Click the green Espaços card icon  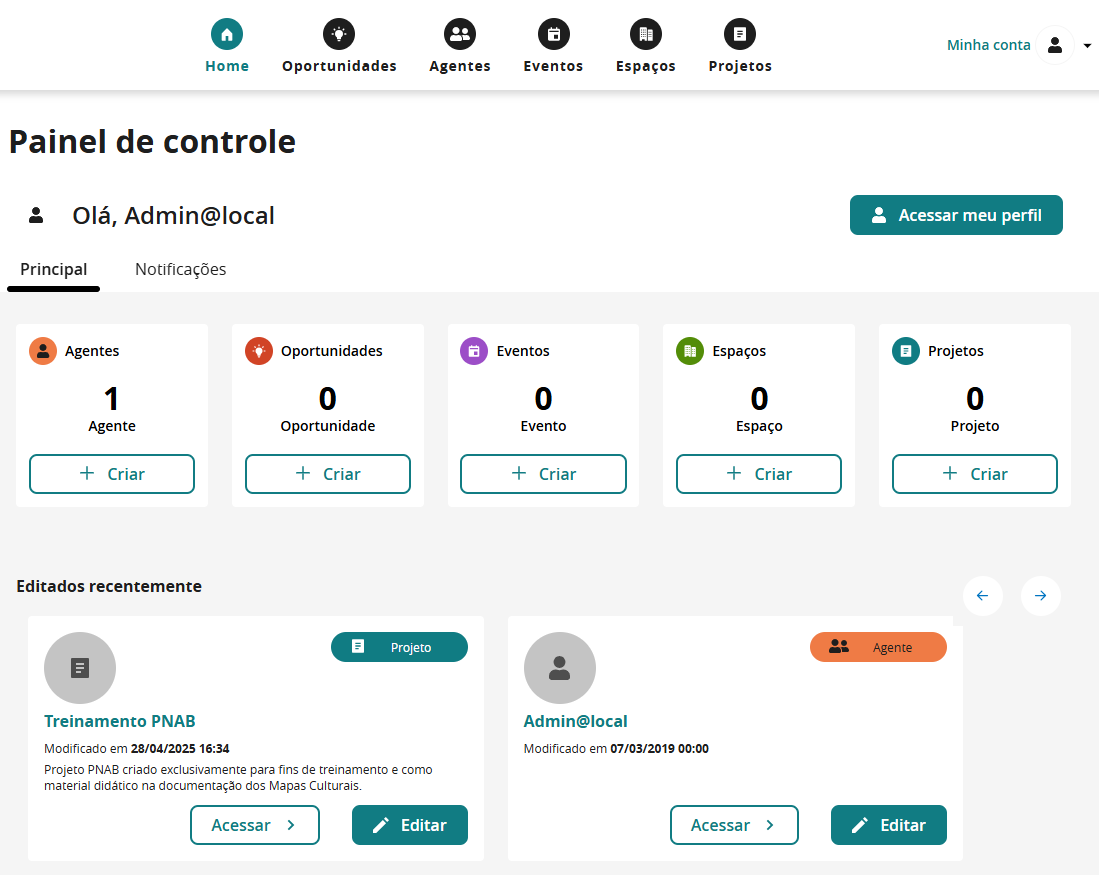[x=688, y=351]
